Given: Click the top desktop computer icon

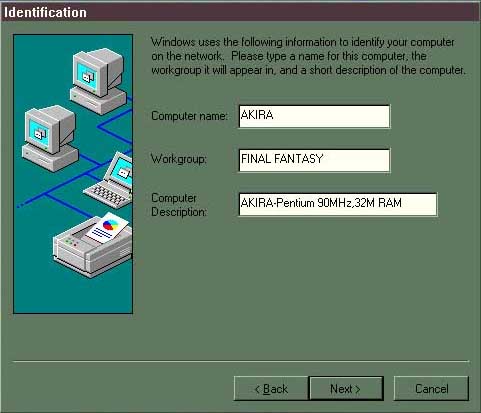Looking at the screenshot, I should pos(98,80).
